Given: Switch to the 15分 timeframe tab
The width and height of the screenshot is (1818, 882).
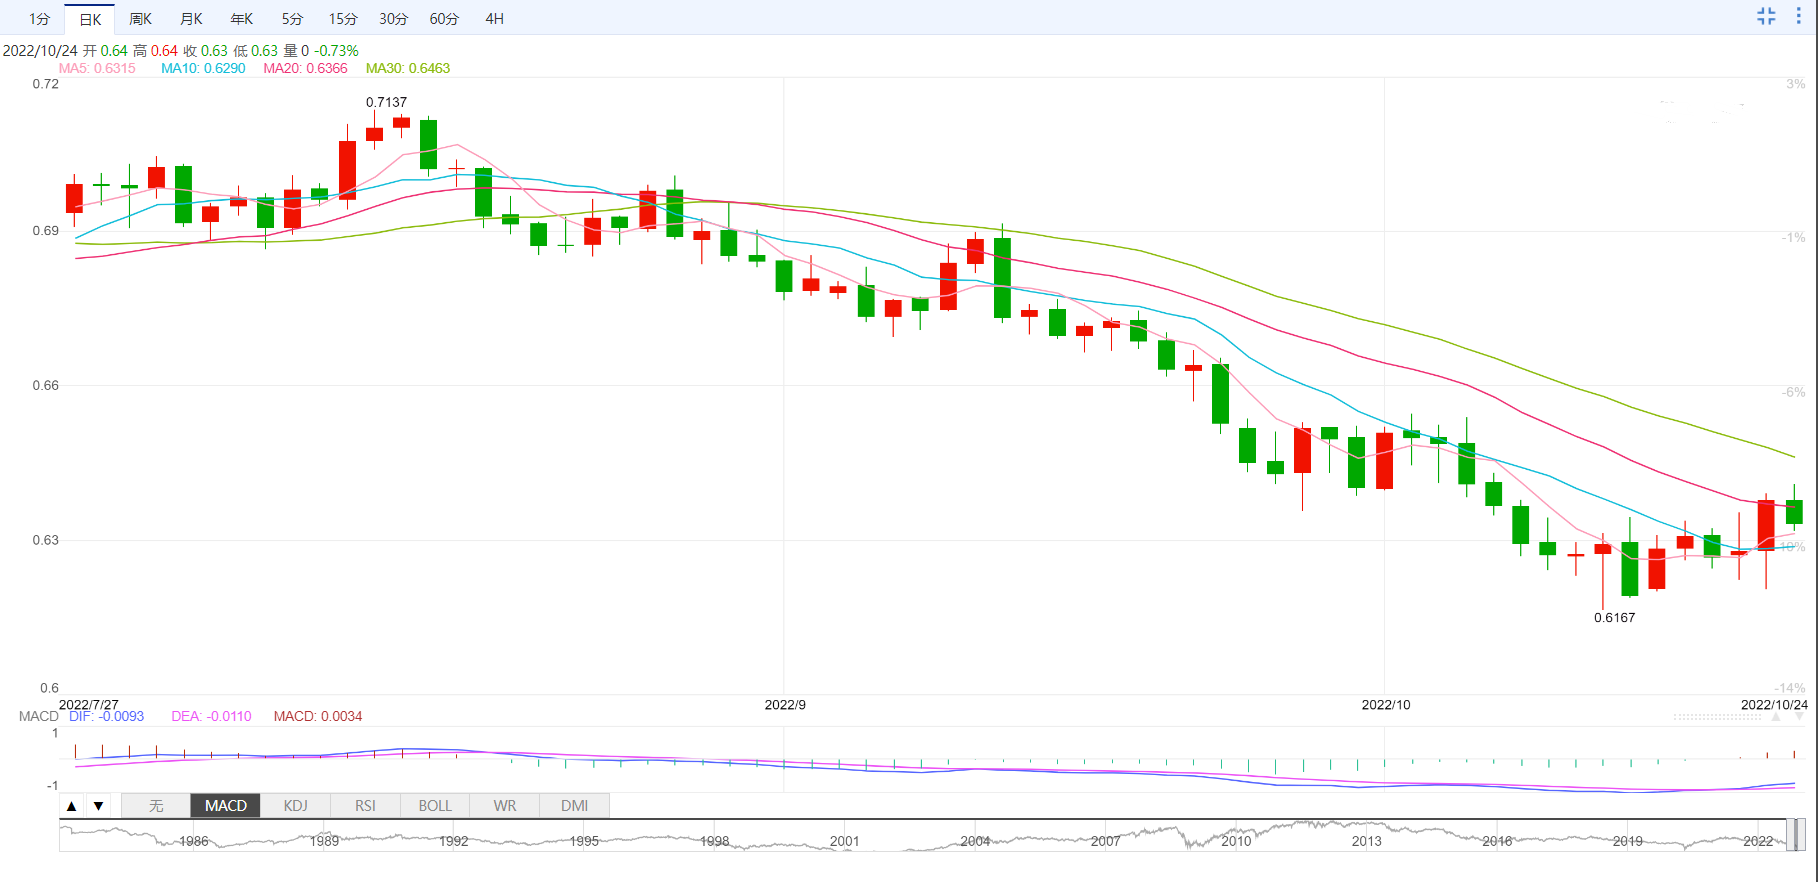Looking at the screenshot, I should tap(343, 19).
